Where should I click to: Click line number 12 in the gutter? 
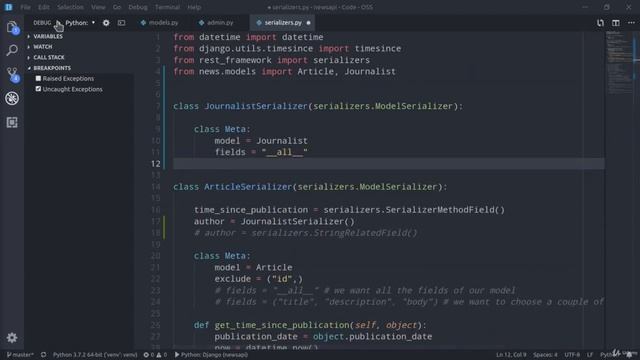click(x=156, y=164)
